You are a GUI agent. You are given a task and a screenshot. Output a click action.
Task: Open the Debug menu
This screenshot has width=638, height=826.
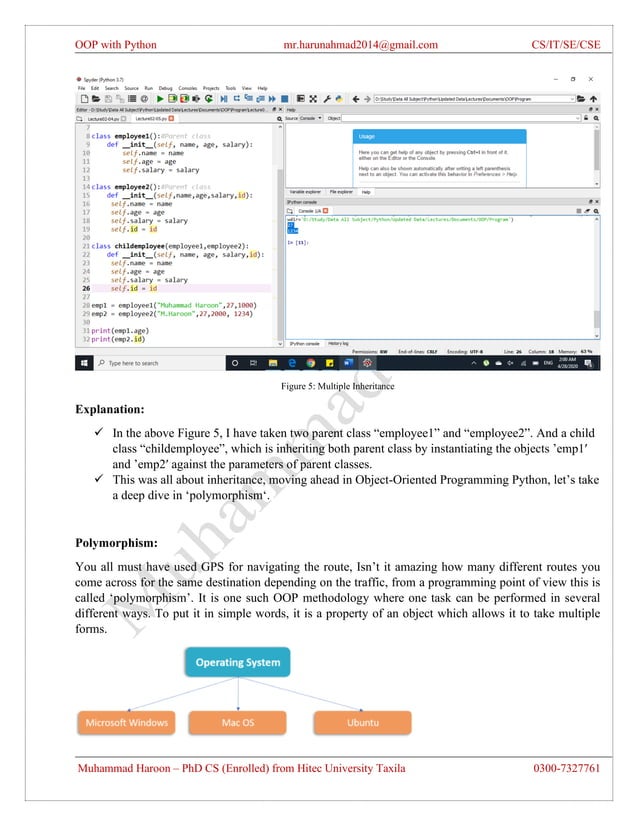(165, 88)
